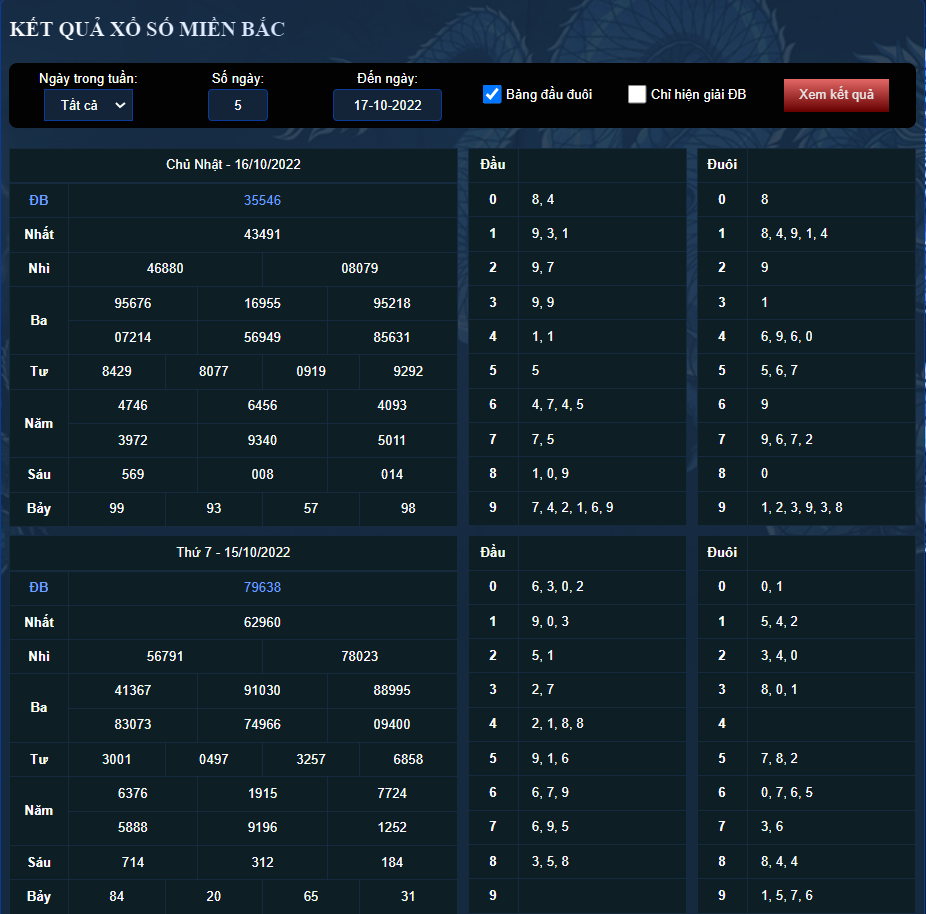Click the first Đầu column header

(x=493, y=164)
